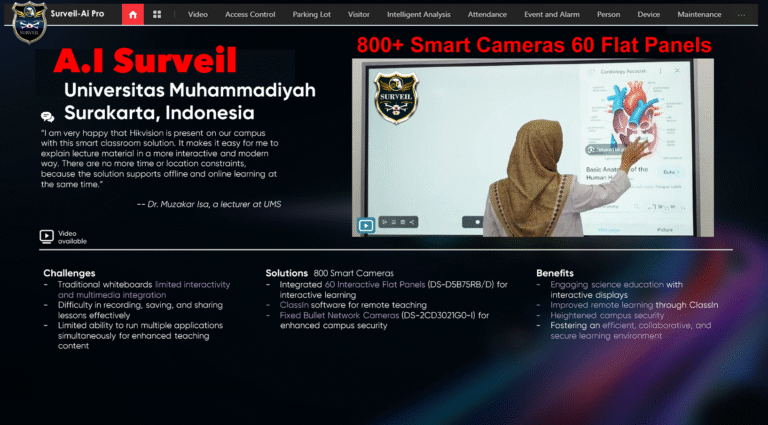Click the Solutions heading
Viewport: 768px width, 425px height.
click(x=287, y=273)
